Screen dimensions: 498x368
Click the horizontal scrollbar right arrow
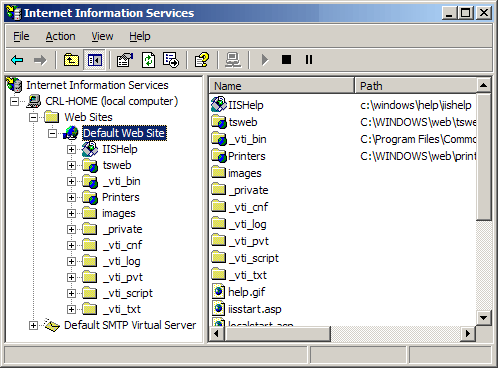468,333
